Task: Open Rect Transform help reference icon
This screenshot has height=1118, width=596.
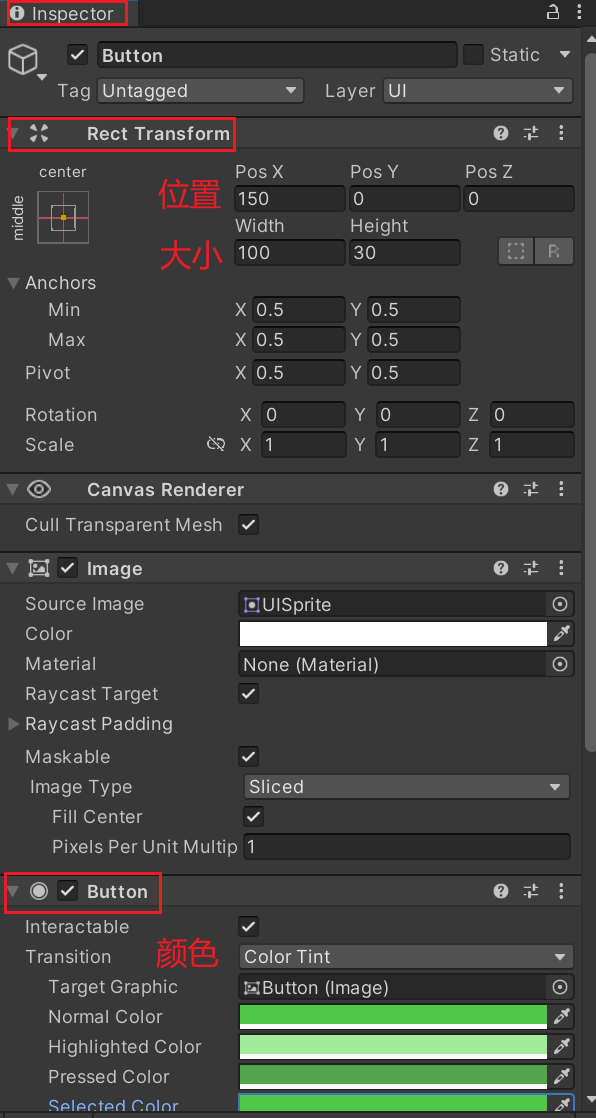Action: (x=501, y=133)
